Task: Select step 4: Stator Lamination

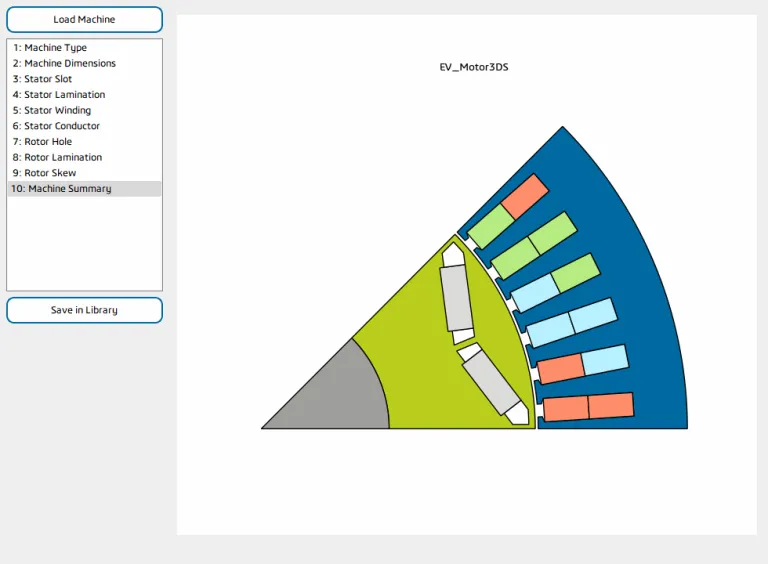Action: click(x=84, y=94)
